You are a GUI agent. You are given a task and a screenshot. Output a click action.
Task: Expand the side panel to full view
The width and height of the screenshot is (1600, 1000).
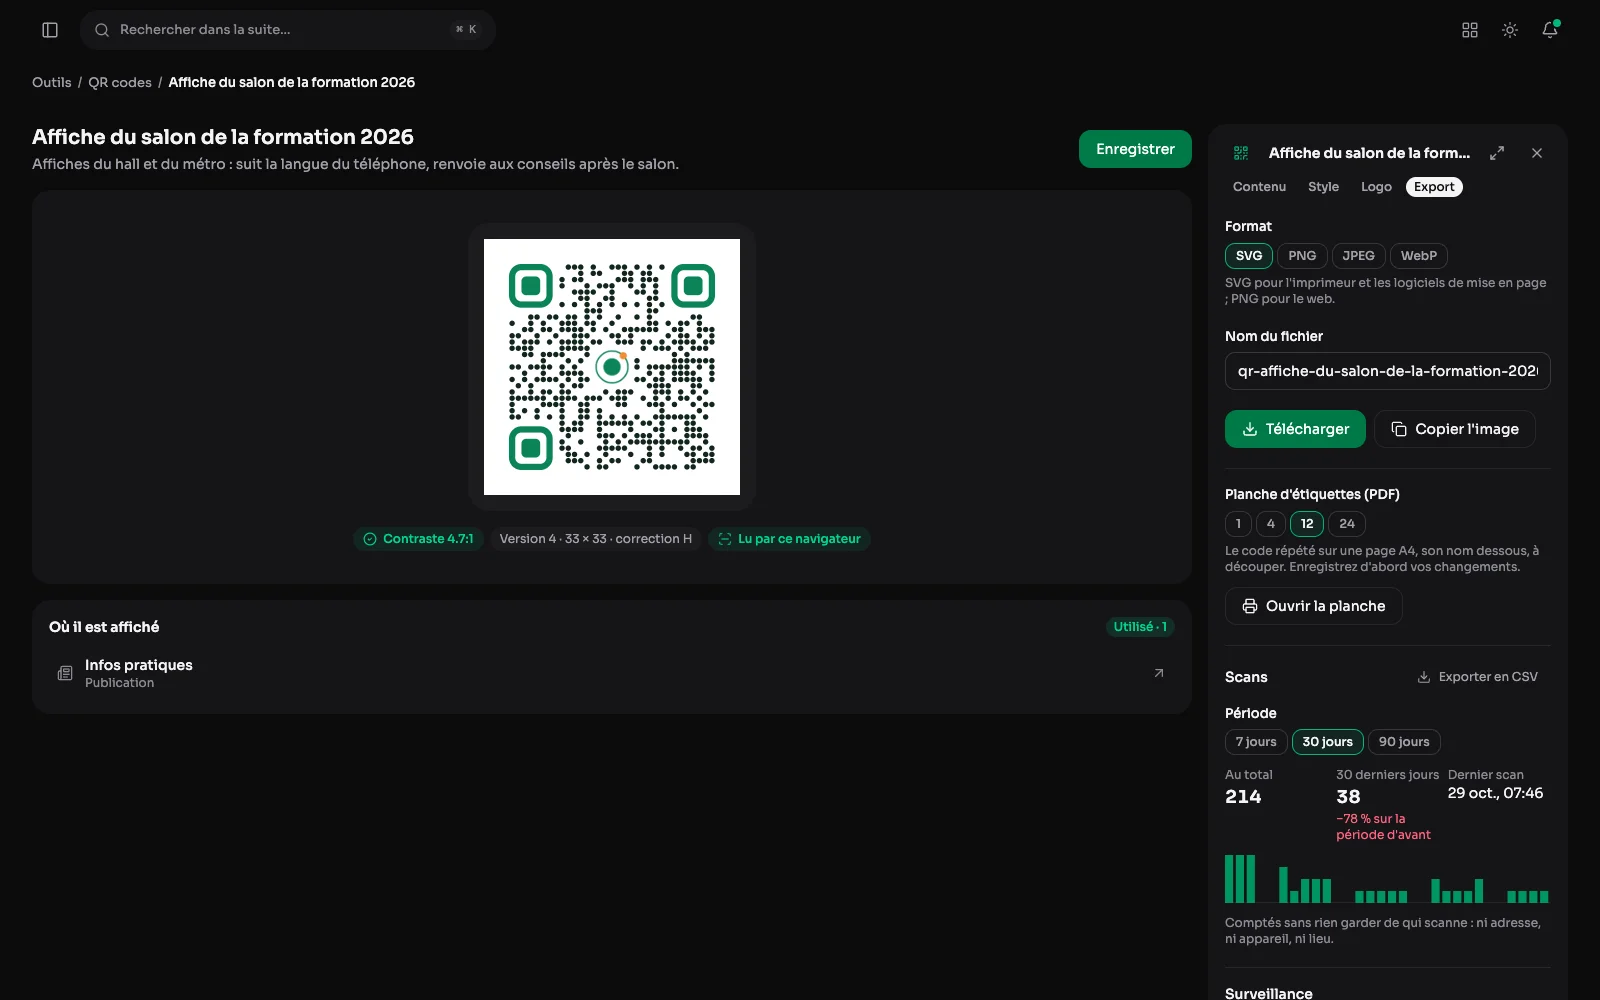pyautogui.click(x=1497, y=153)
